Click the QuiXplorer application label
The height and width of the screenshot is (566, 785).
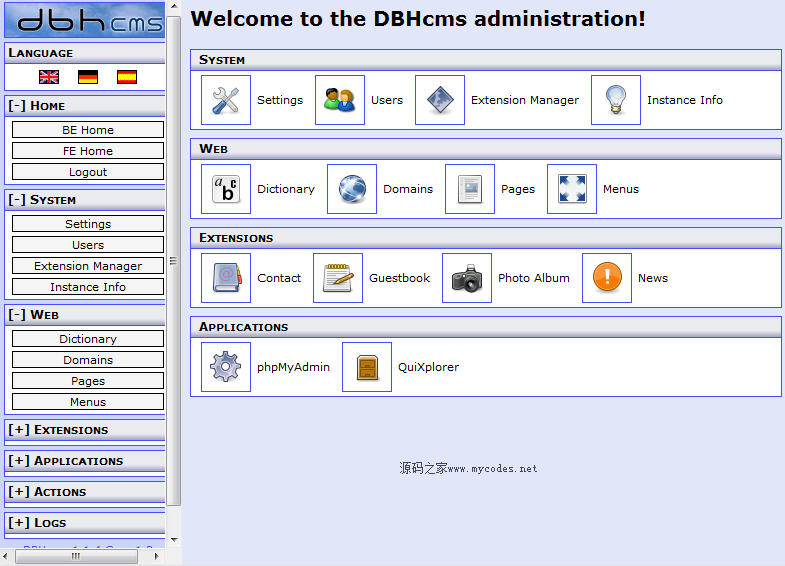[x=428, y=367]
